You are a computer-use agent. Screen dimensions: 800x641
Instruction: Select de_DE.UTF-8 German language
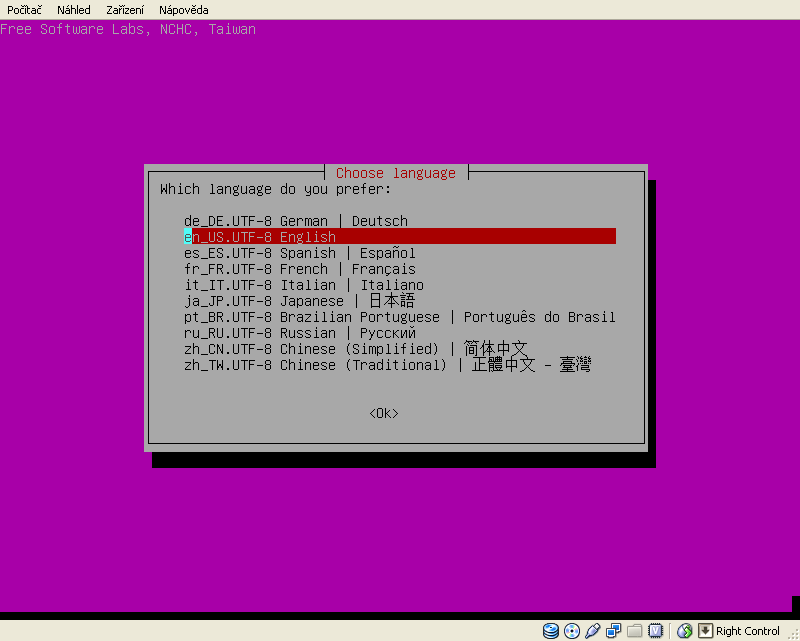(296, 221)
